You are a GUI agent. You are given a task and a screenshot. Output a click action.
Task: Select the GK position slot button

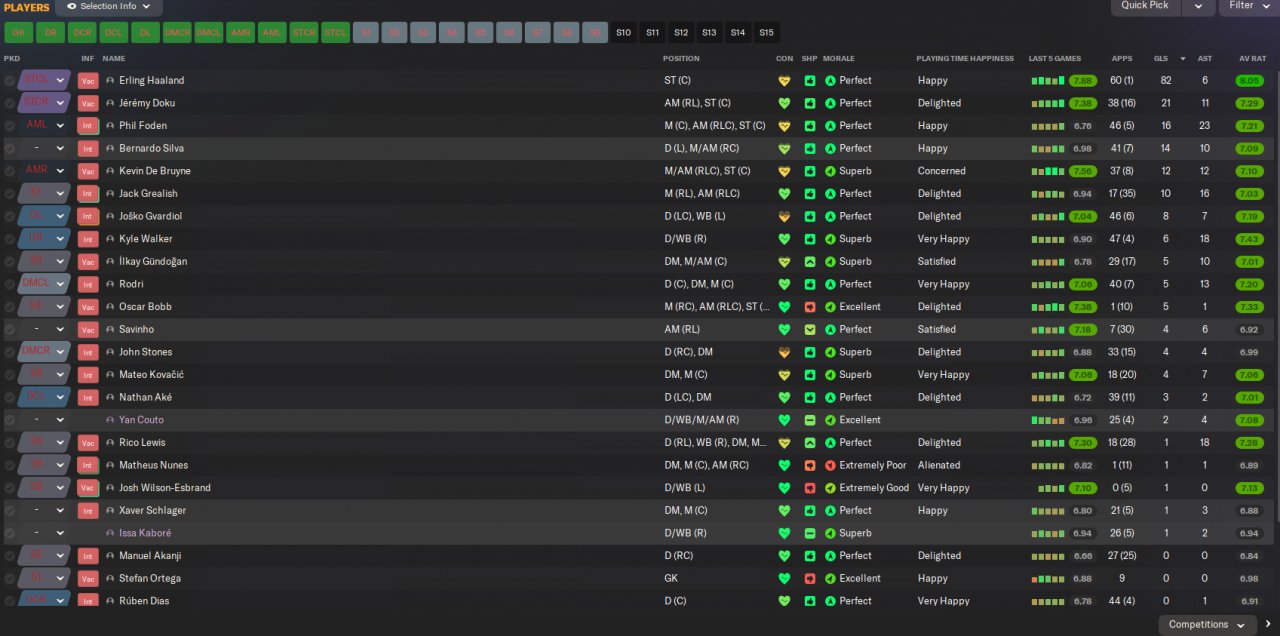pyautogui.click(x=18, y=32)
